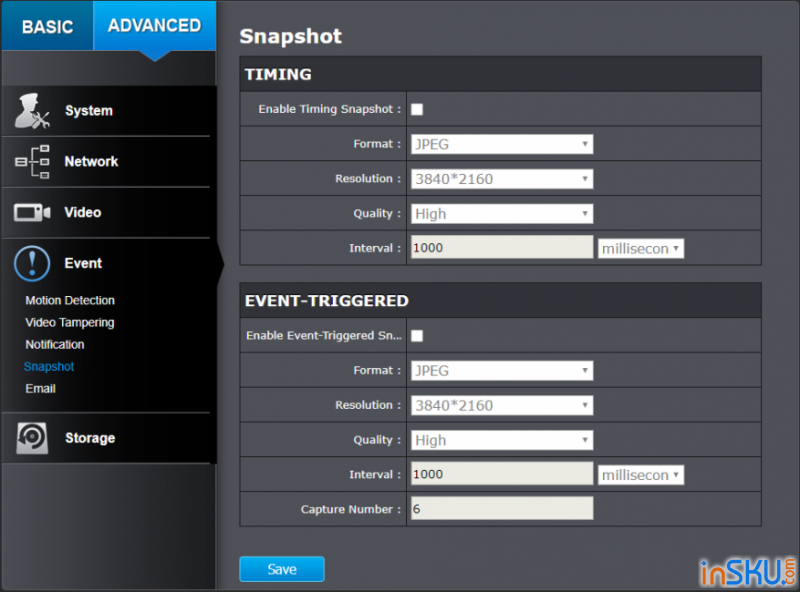Select the Snapshot submenu link
800x592 pixels.
[49, 366]
